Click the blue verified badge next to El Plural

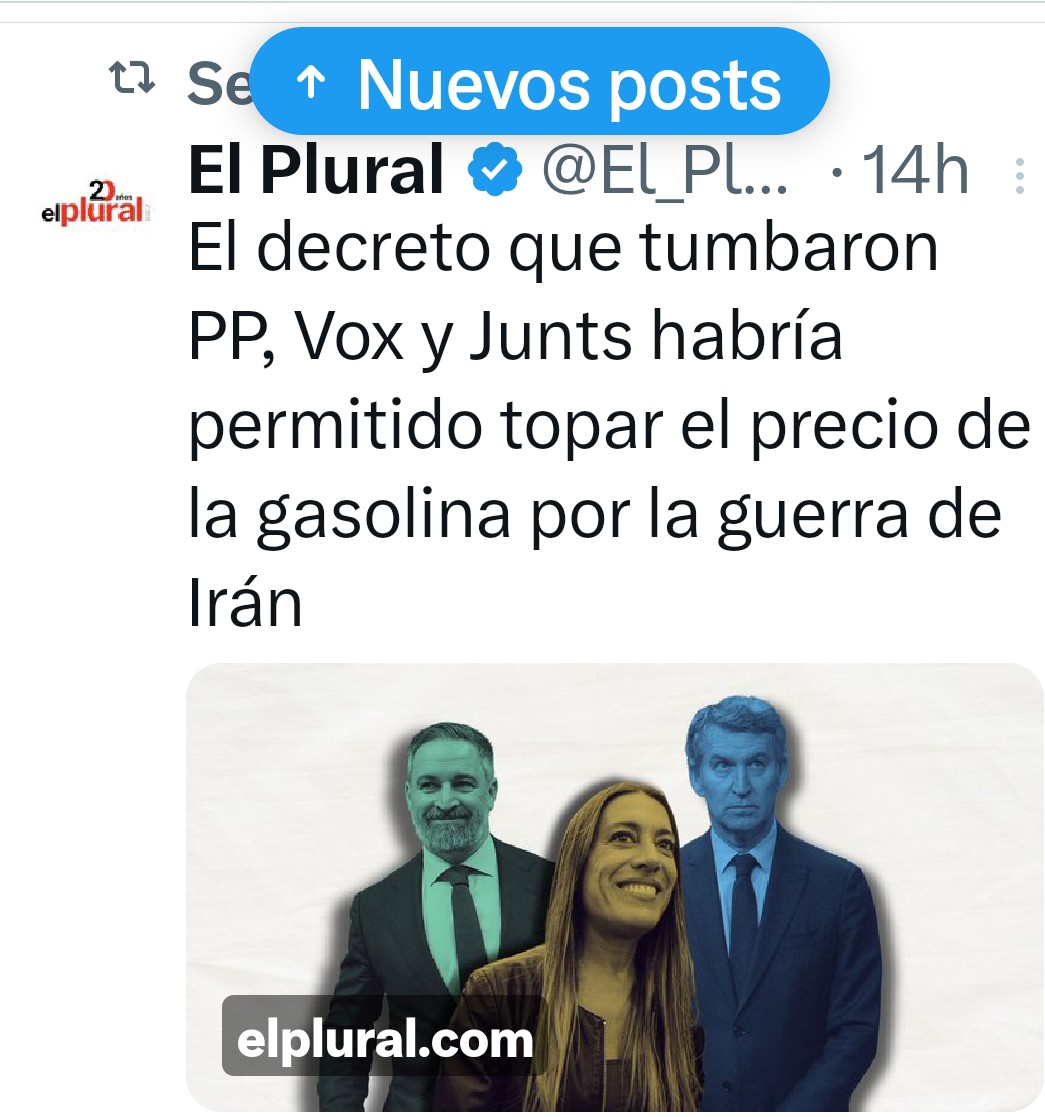tap(494, 169)
